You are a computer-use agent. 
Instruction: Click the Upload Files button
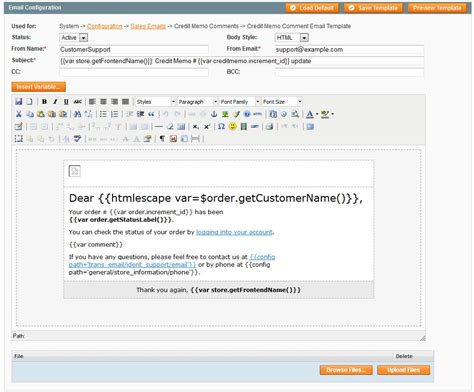[403, 370]
